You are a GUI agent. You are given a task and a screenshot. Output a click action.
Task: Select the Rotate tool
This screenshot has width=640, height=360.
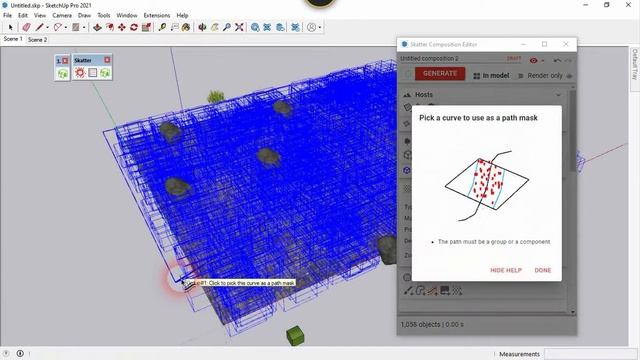pyautogui.click(x=134, y=27)
